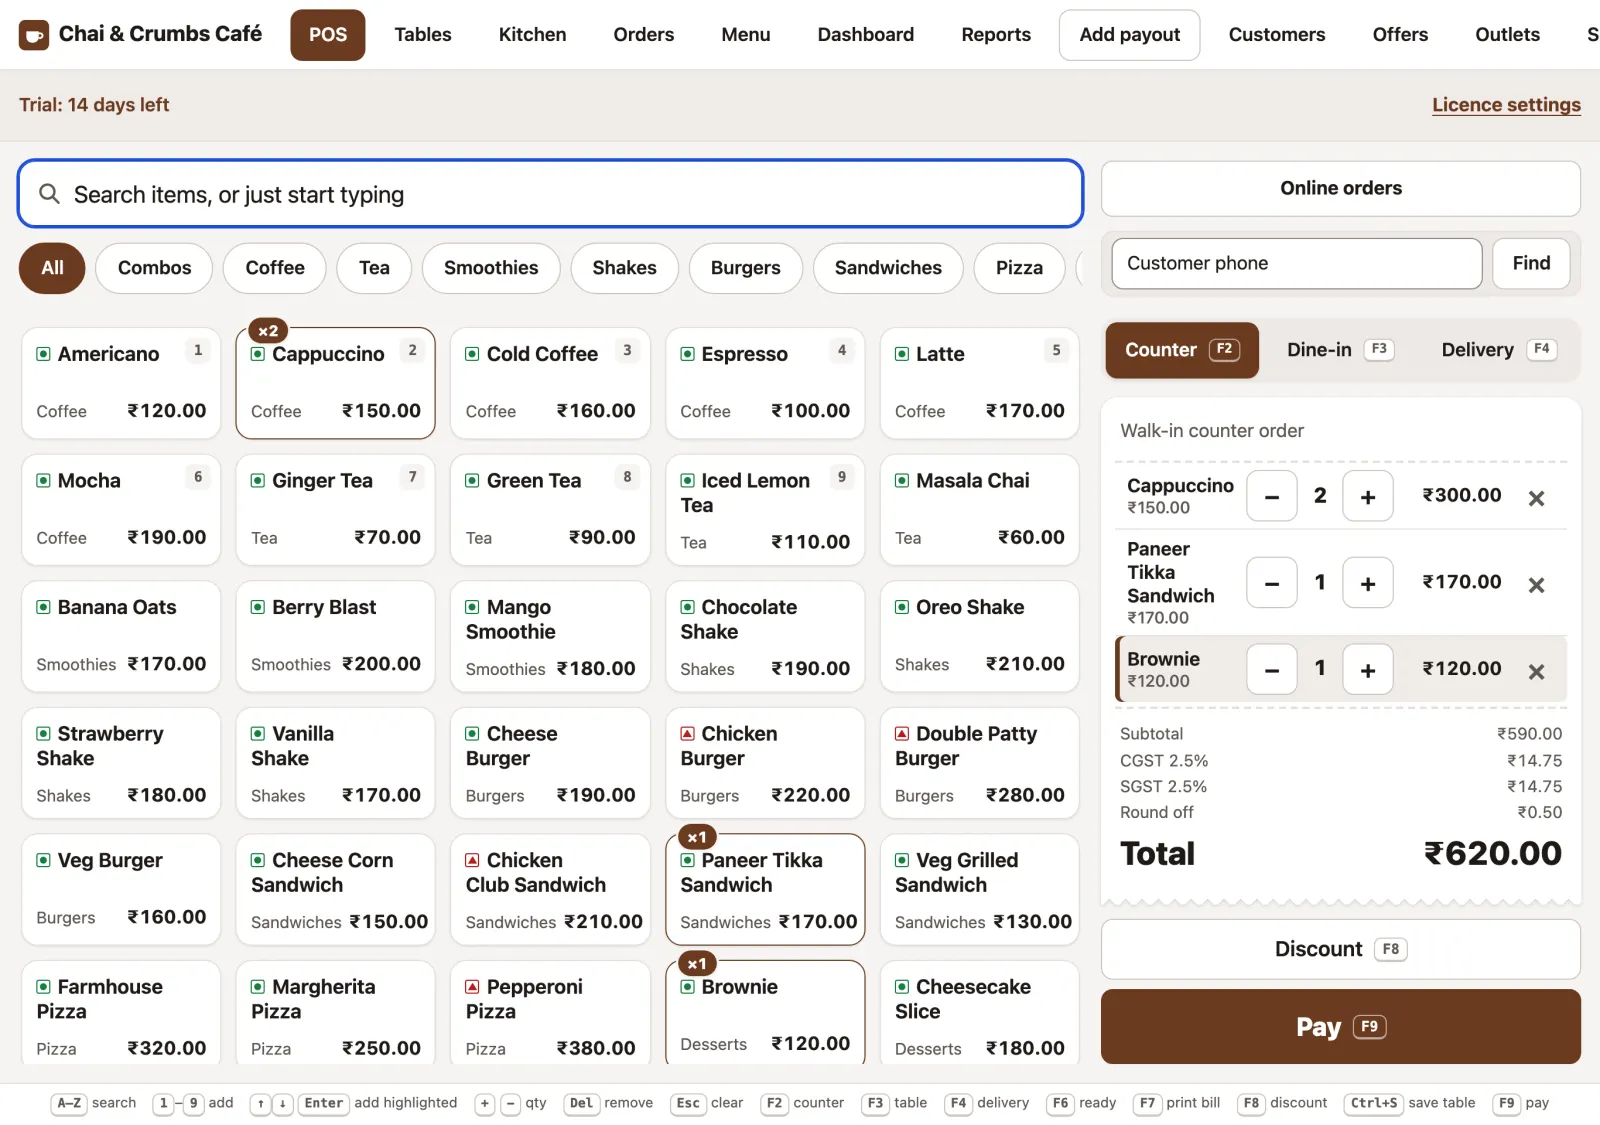The image size is (1600, 1125).
Task: Add Mango Smoothie to the order
Action: pos(550,637)
